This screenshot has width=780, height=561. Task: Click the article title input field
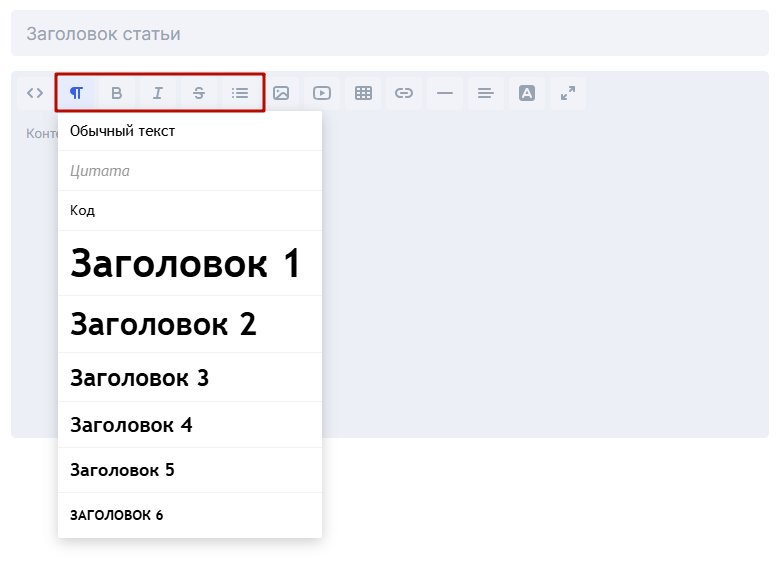(389, 34)
